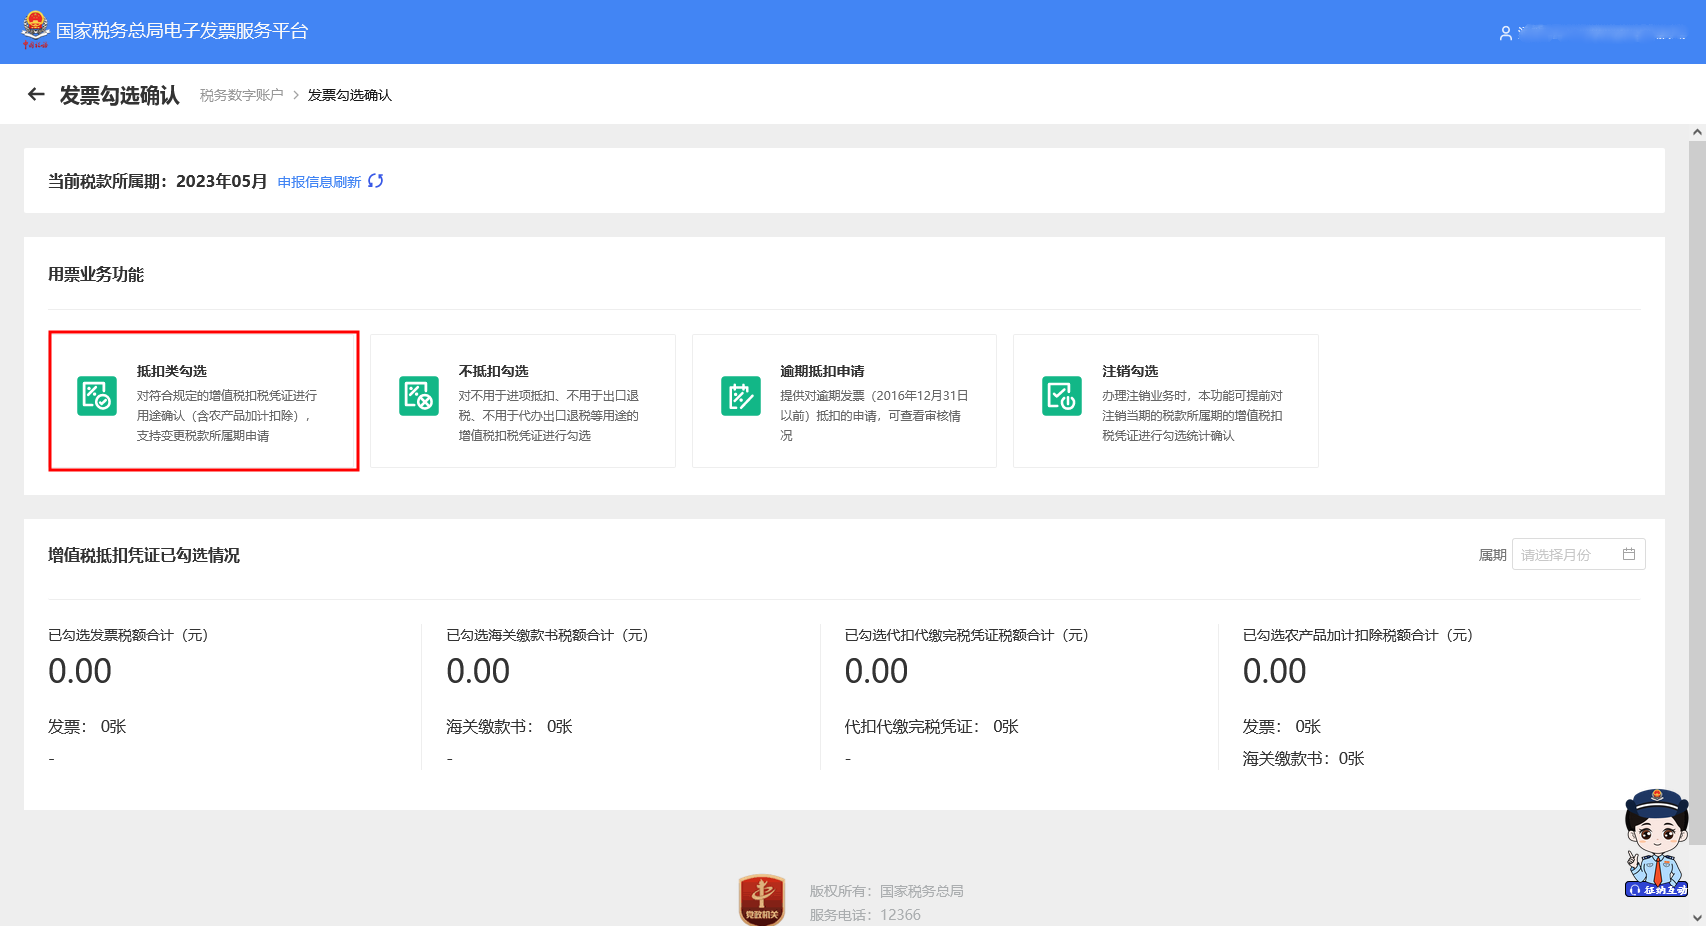Click the 用票业务功能 heading
The width and height of the screenshot is (1706, 926).
point(96,274)
